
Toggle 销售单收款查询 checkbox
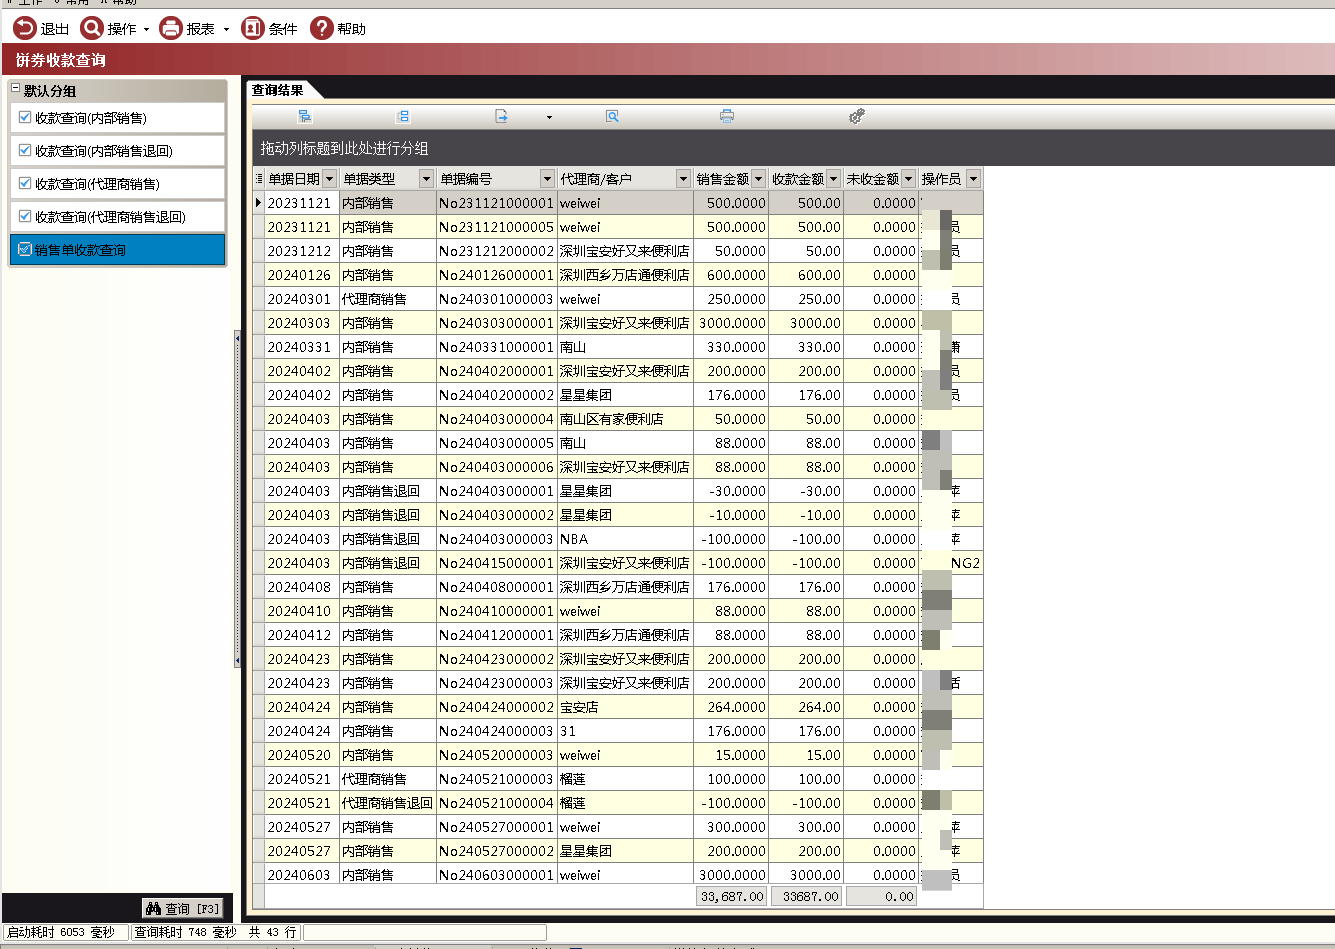coord(25,250)
